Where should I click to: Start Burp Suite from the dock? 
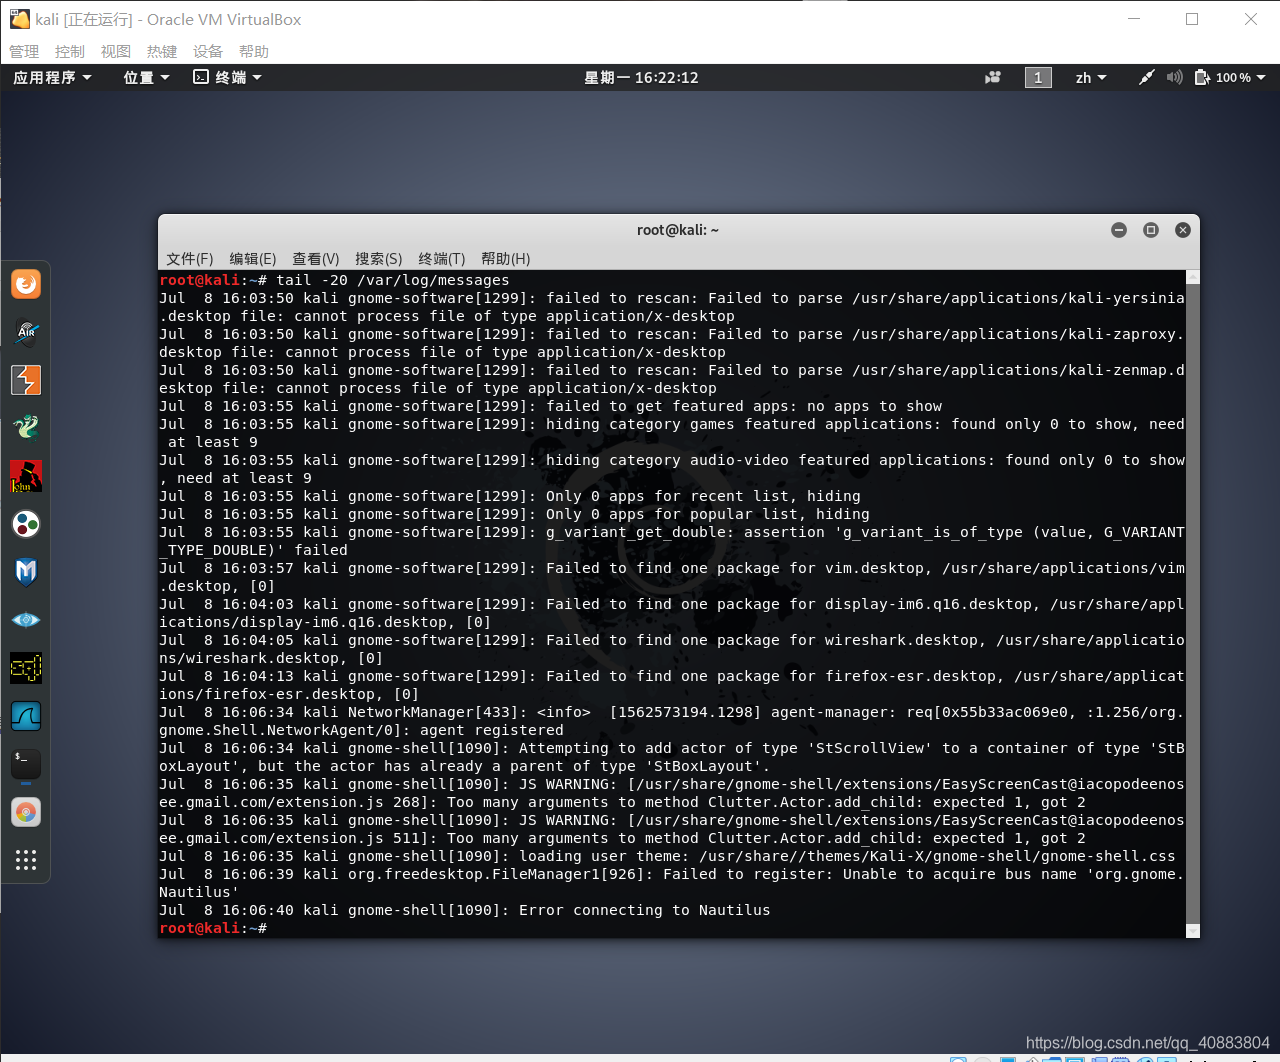pyautogui.click(x=26, y=380)
